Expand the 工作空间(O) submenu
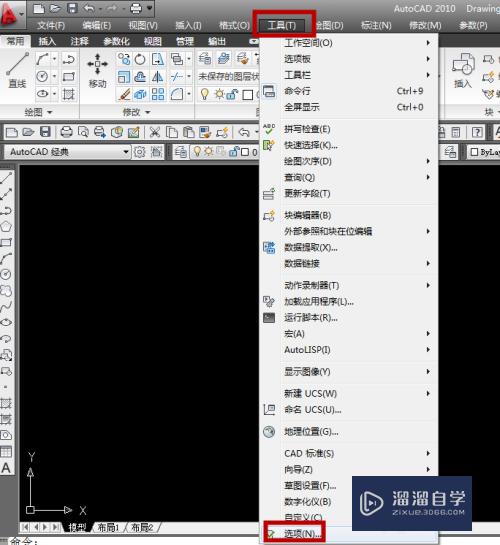500x545 pixels. pos(349,43)
